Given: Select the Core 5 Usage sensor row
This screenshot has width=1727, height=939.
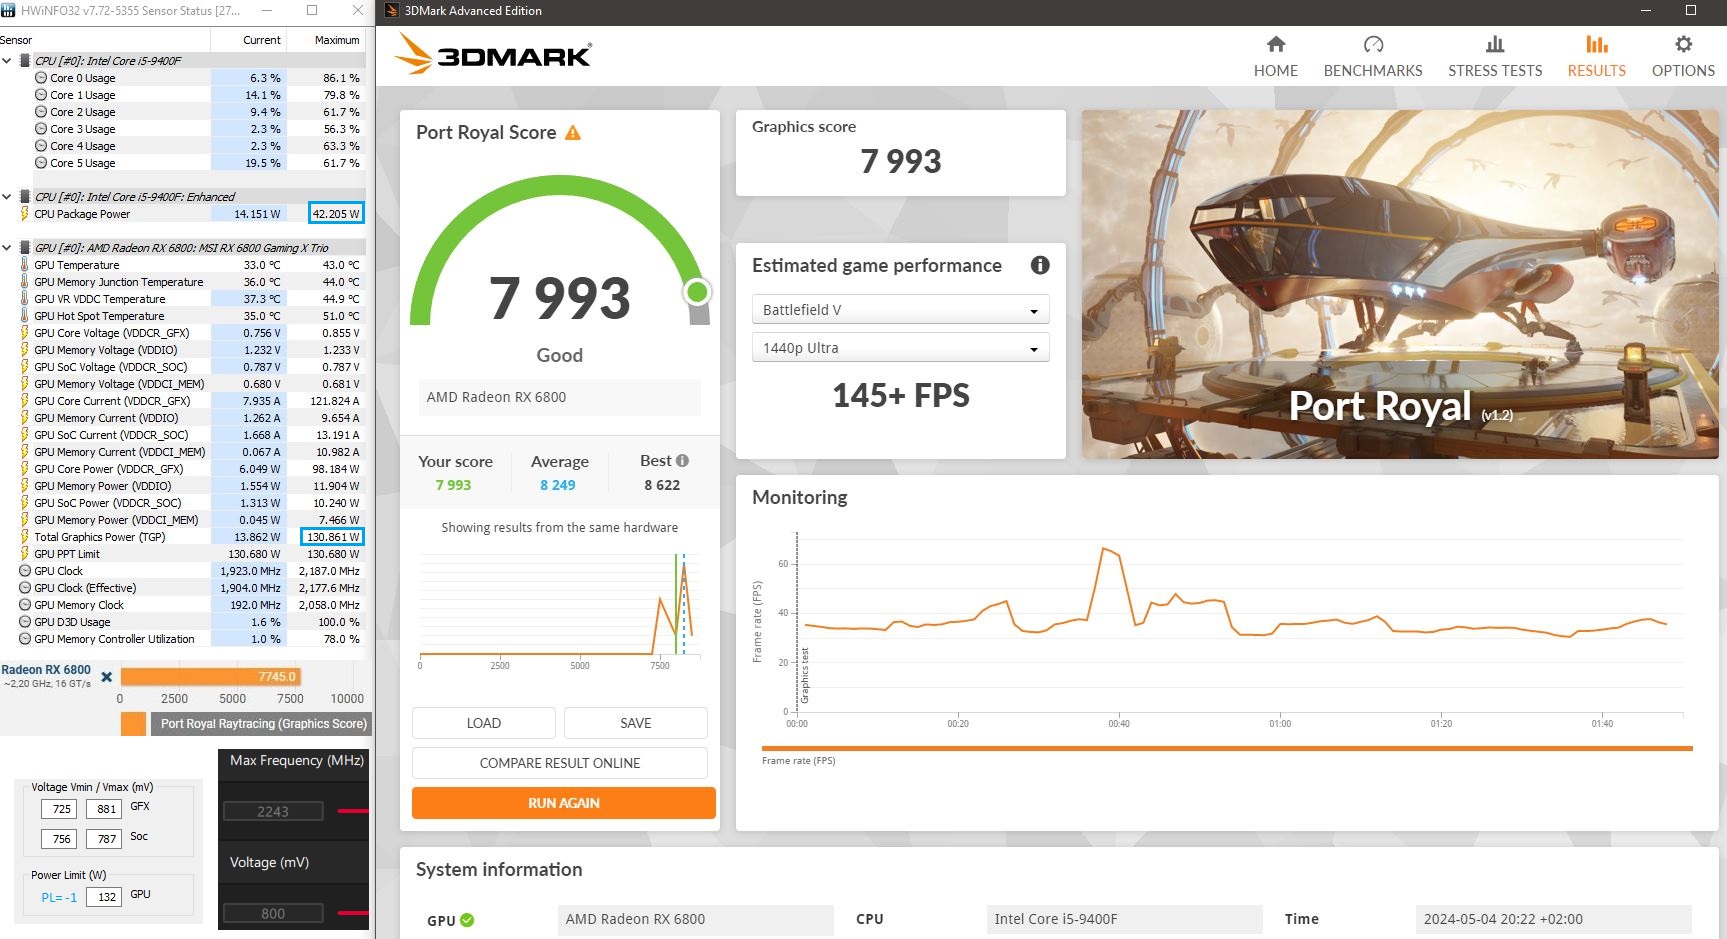Looking at the screenshot, I should [x=182, y=163].
